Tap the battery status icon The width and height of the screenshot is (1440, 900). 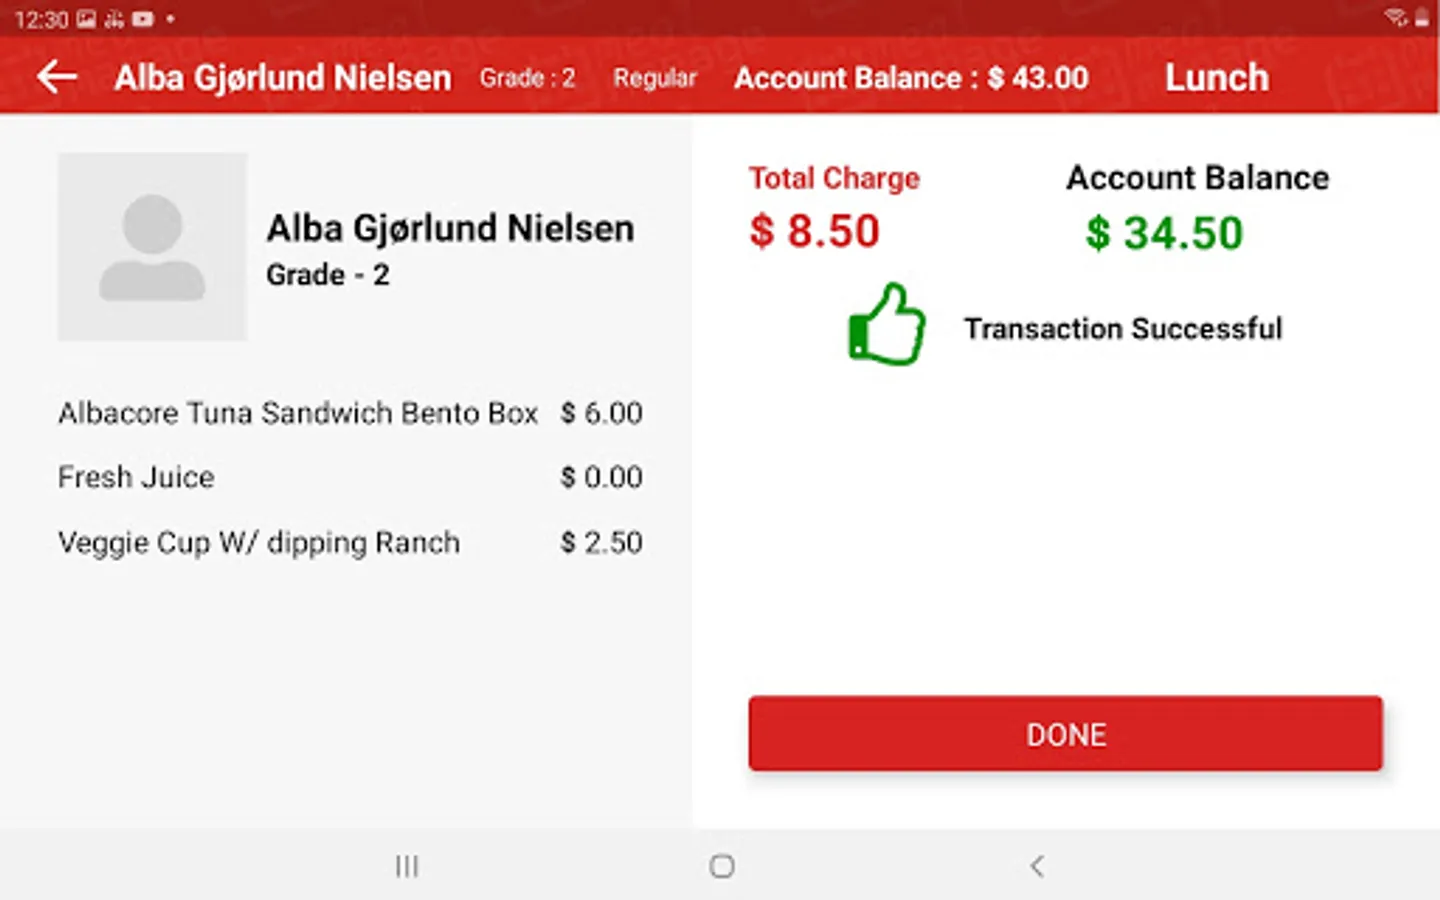click(1421, 18)
